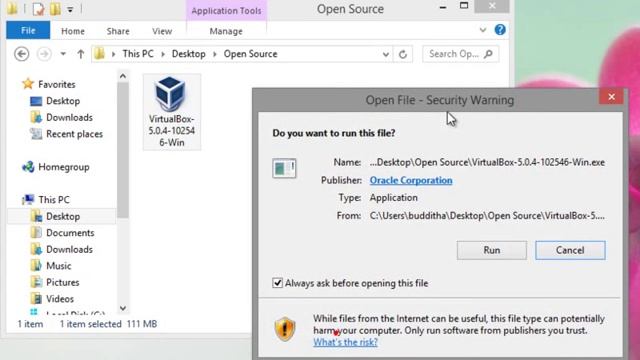Click the application file icon in dialog
This screenshot has height=360, width=640.
[x=284, y=168]
